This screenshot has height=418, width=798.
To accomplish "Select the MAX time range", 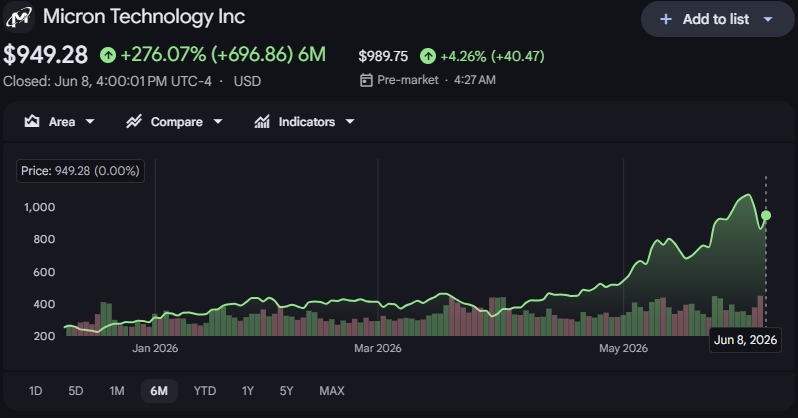I will click(332, 391).
